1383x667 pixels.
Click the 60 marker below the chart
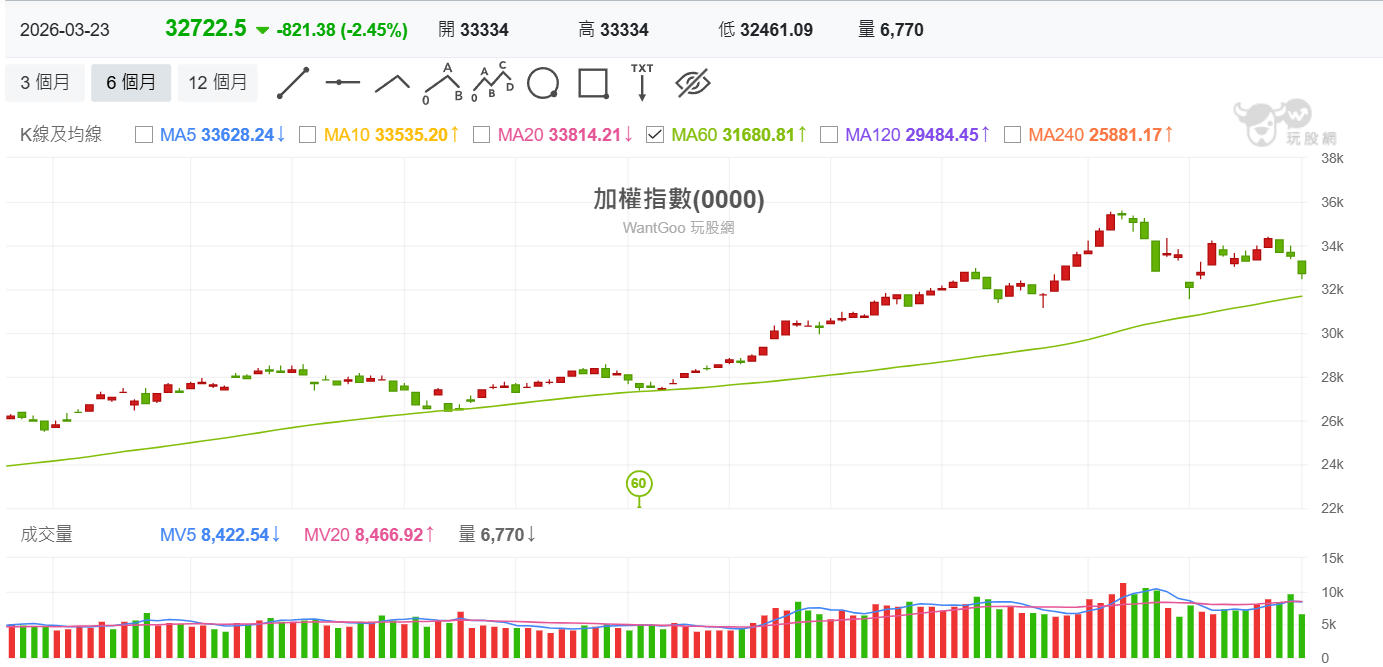(639, 484)
